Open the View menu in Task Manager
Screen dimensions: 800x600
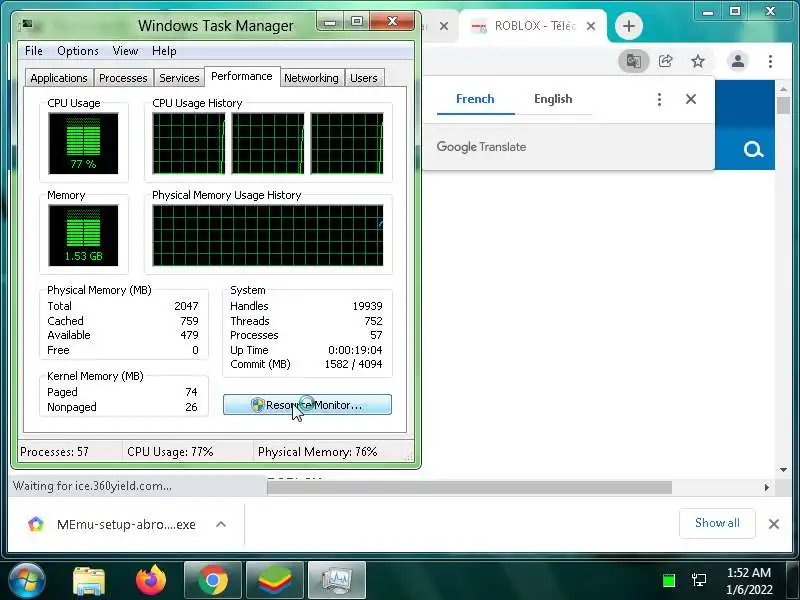[125, 51]
